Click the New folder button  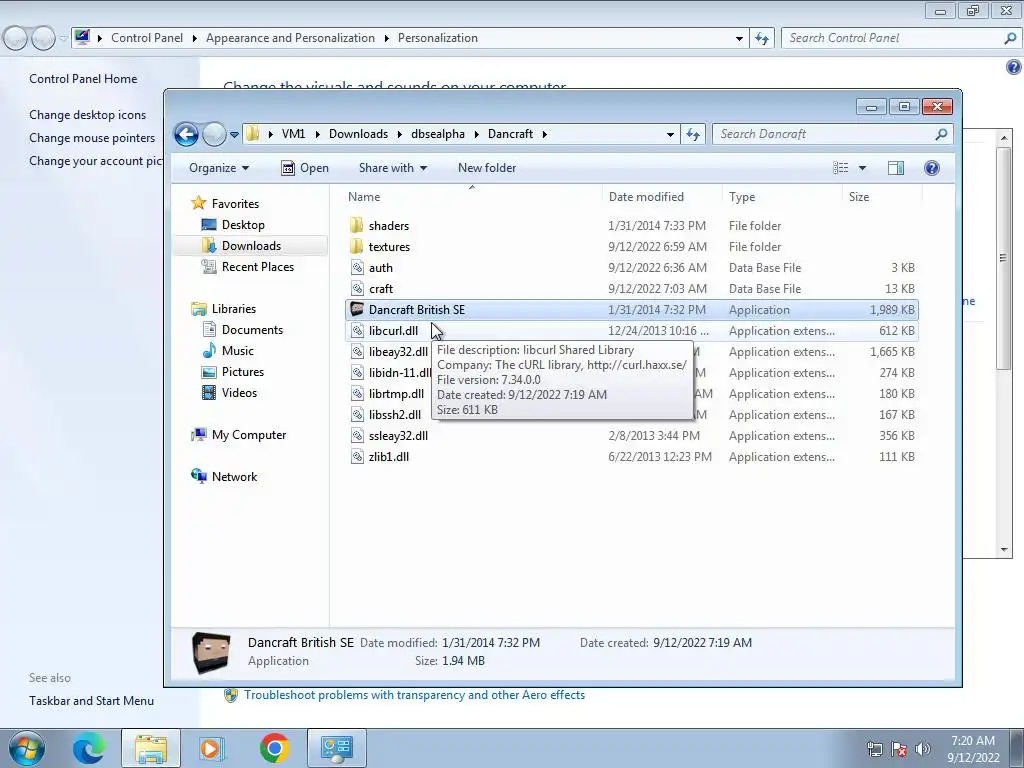[x=487, y=168]
